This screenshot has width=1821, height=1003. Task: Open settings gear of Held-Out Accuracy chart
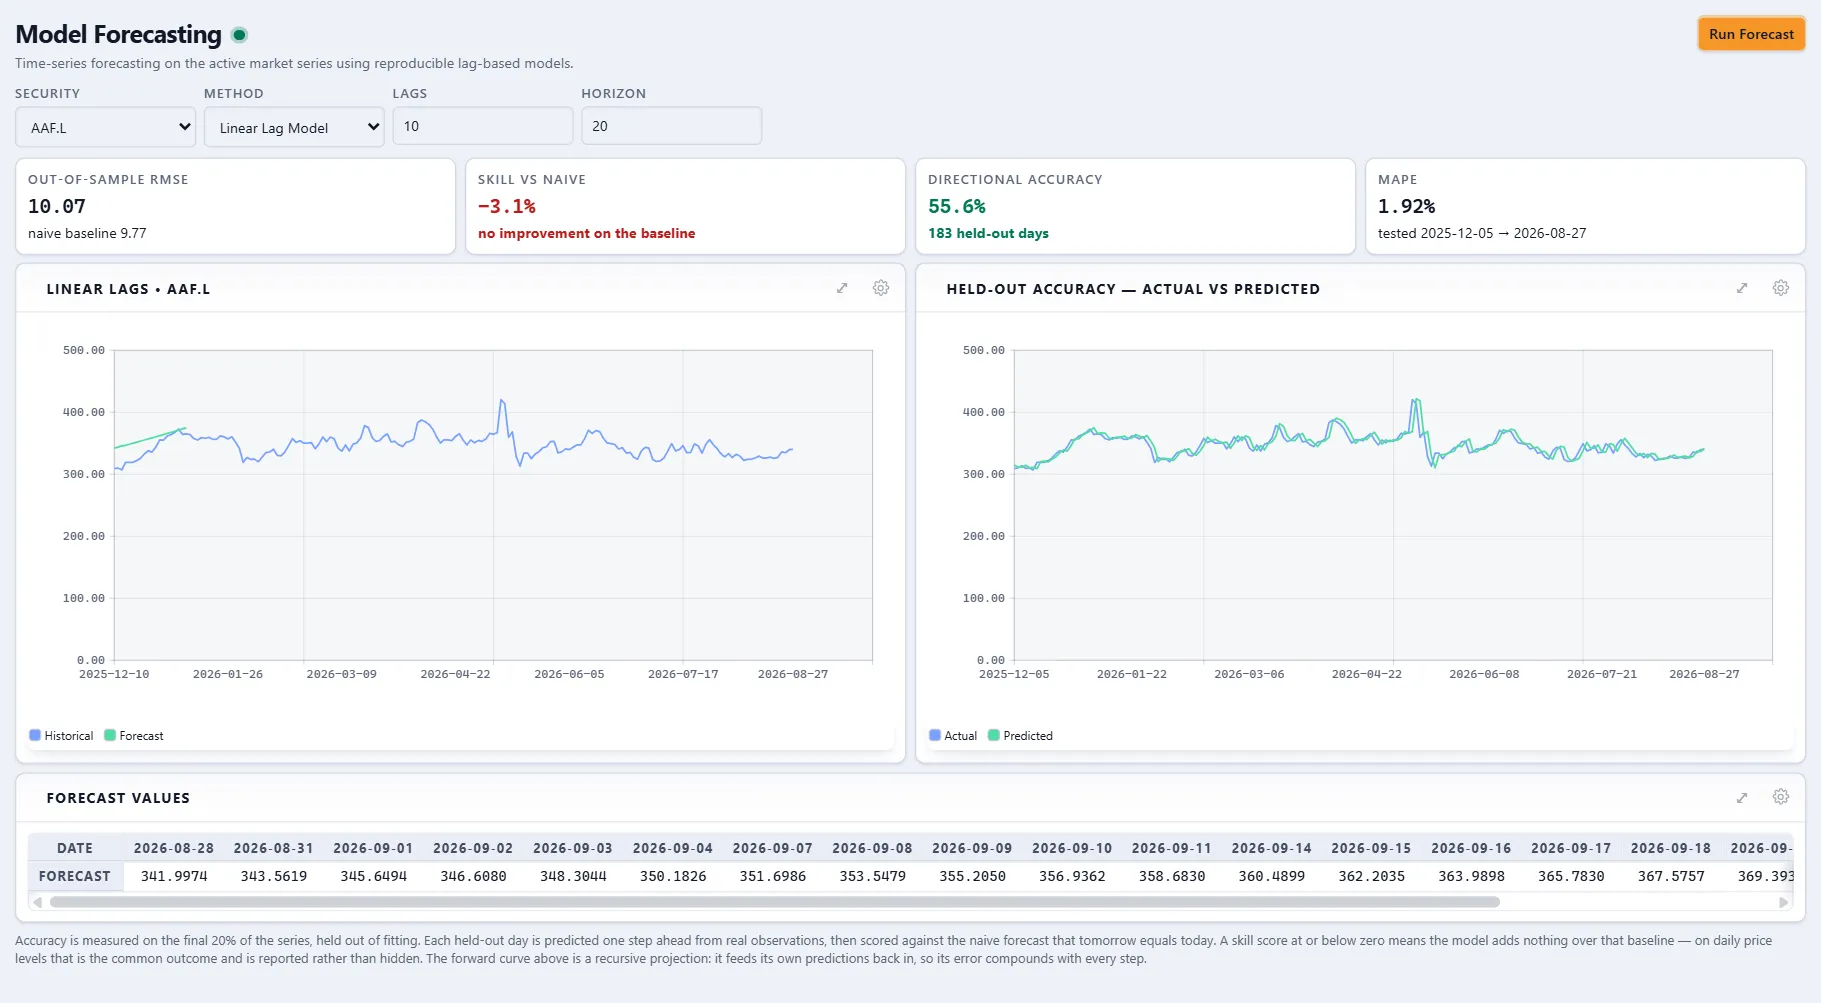click(x=1781, y=288)
